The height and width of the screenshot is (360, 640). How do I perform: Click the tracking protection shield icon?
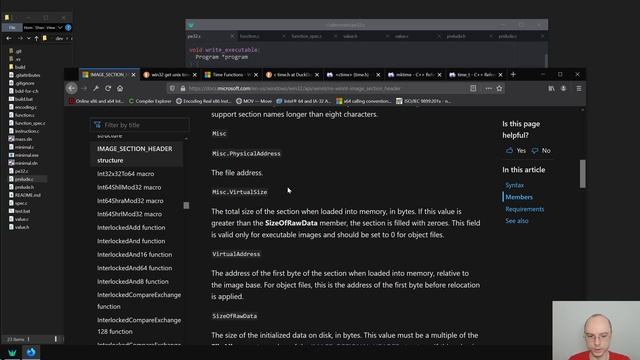[x=172, y=88]
